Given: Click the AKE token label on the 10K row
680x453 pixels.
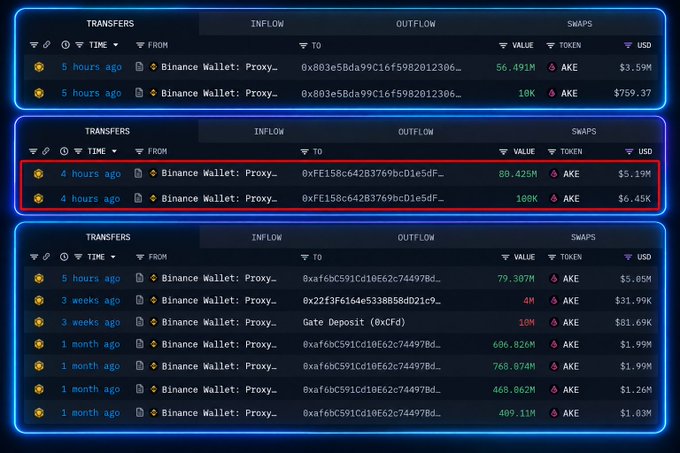Looking at the screenshot, I should pyautogui.click(x=569, y=93).
